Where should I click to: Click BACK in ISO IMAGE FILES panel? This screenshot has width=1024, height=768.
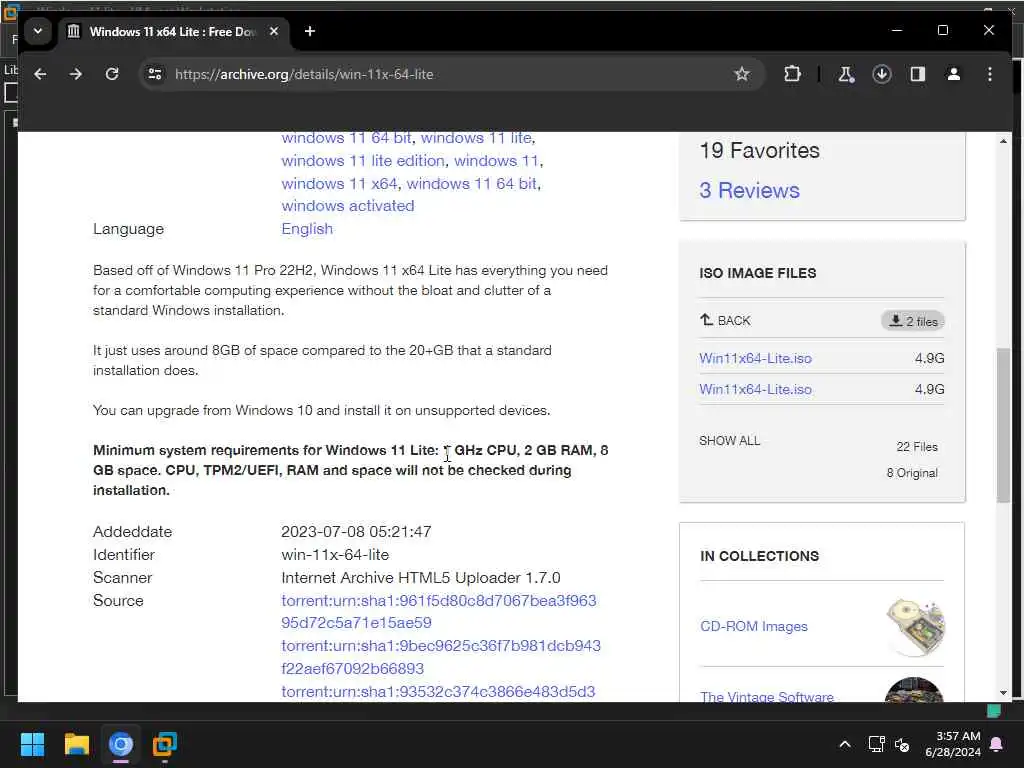point(726,321)
